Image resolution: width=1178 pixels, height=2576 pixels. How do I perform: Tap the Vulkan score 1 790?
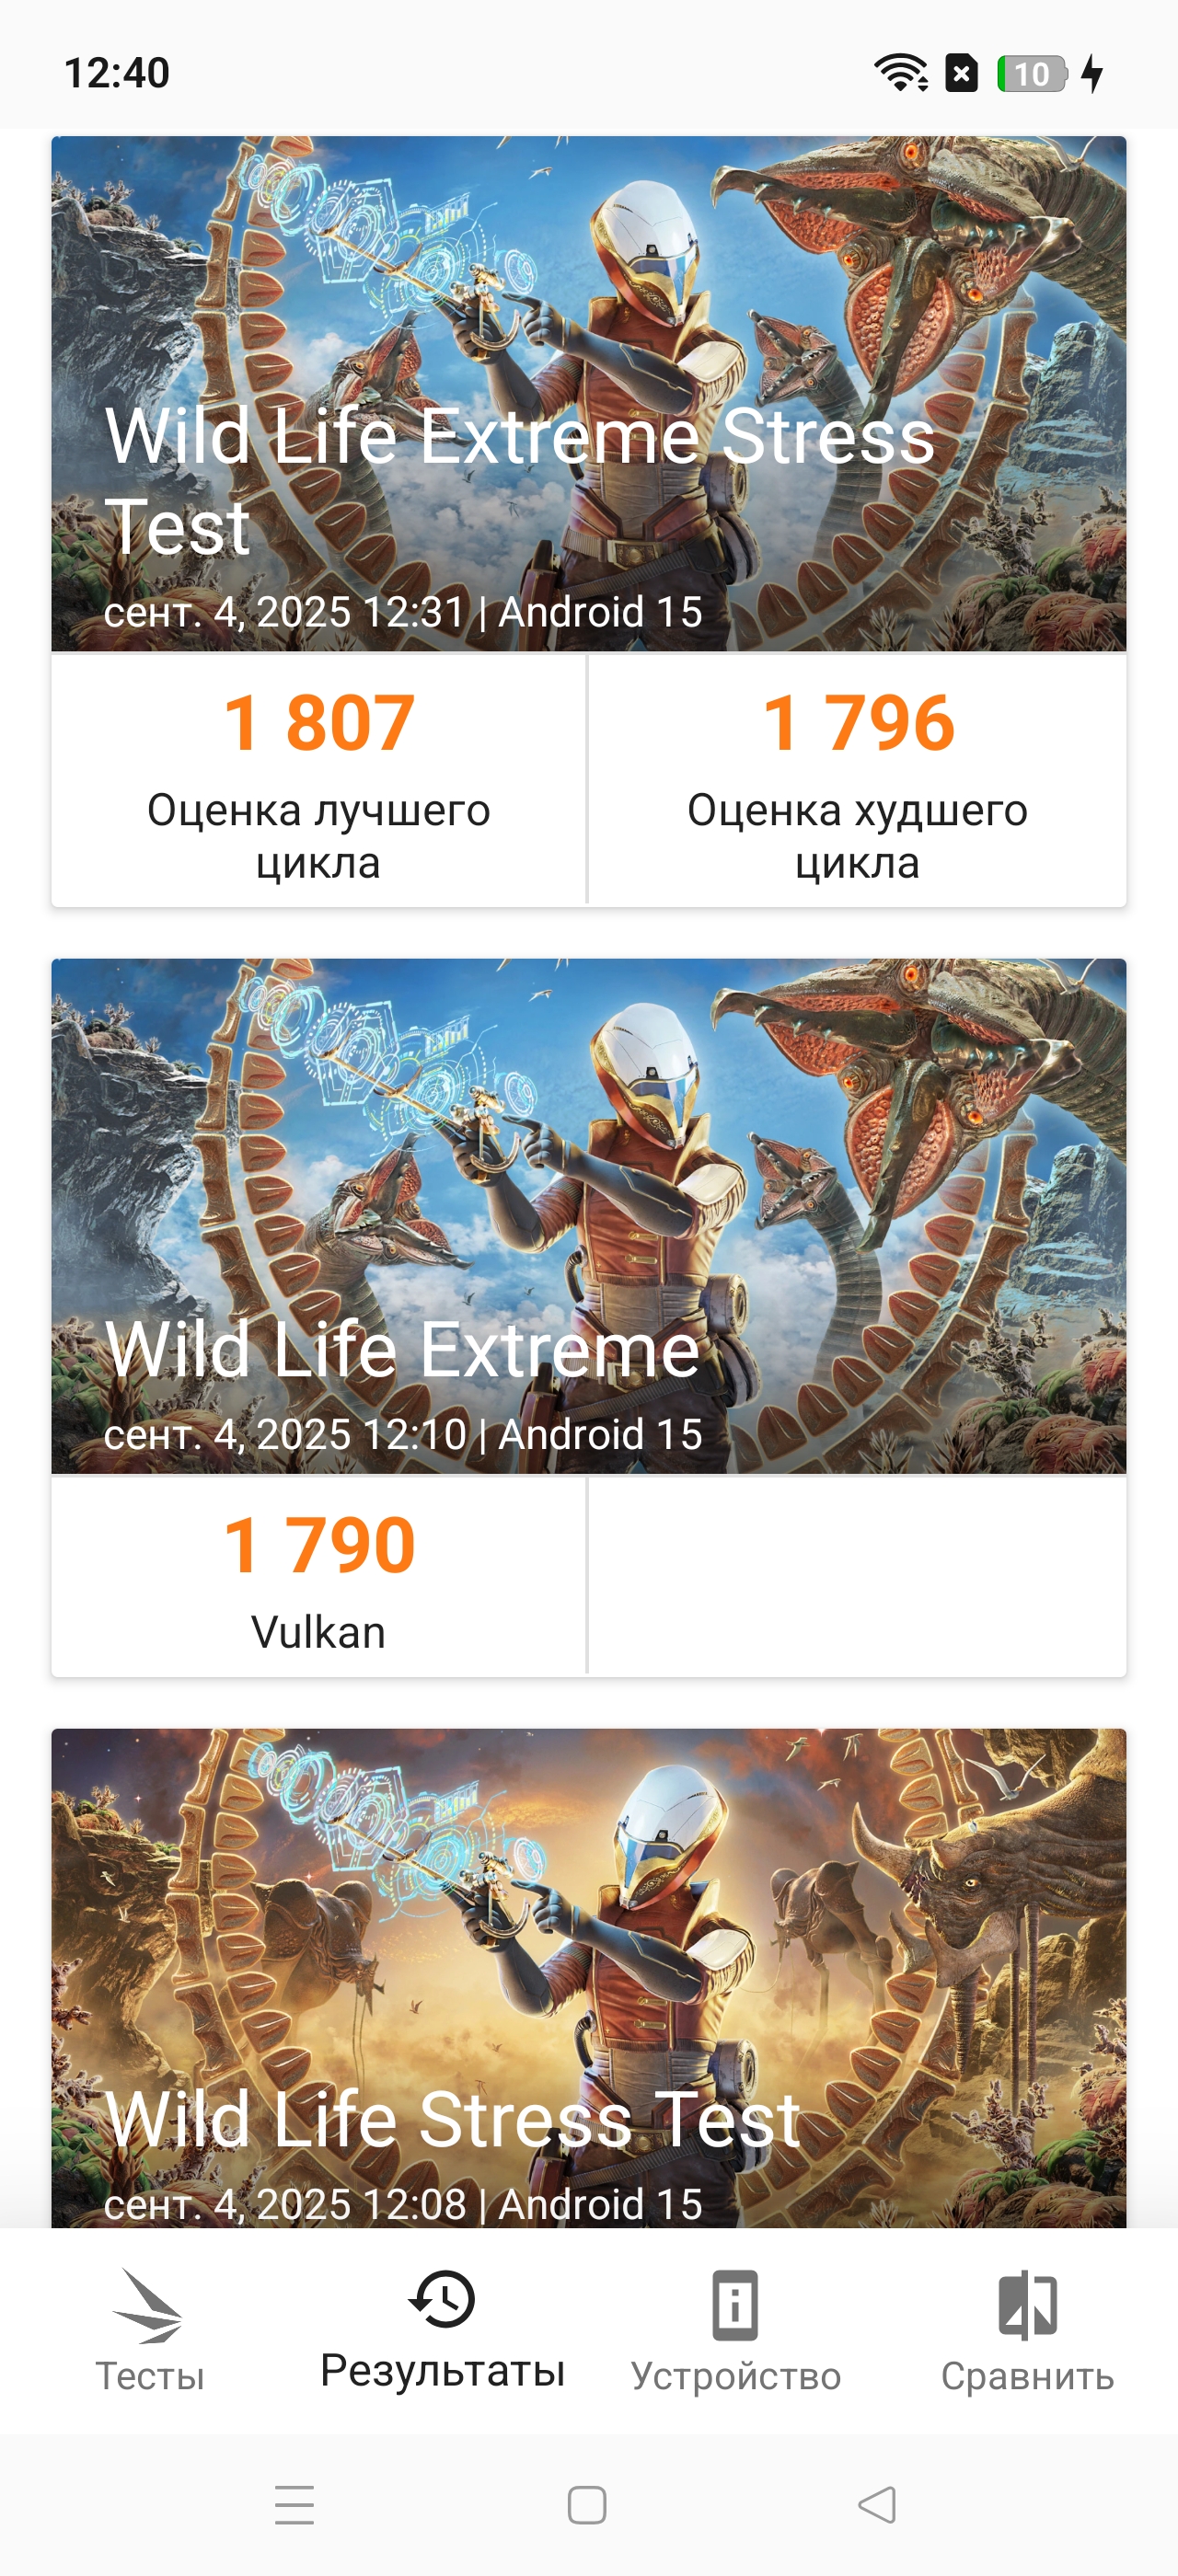[319, 1545]
